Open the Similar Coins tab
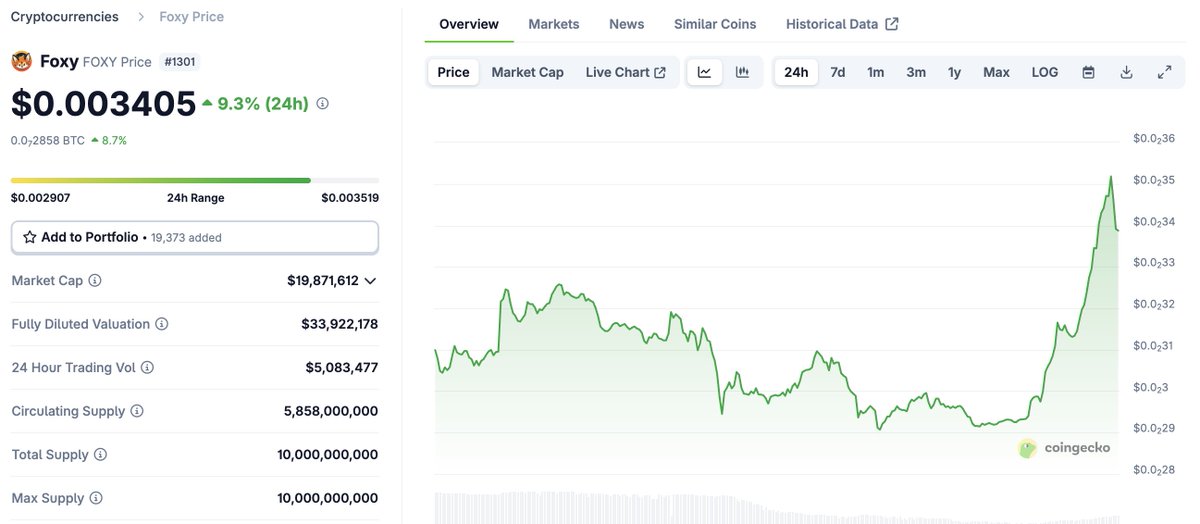1200x524 pixels. (x=715, y=24)
